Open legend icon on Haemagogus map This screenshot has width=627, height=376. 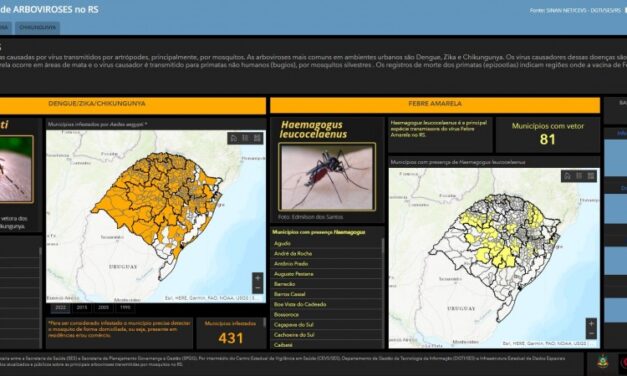[x=579, y=176]
